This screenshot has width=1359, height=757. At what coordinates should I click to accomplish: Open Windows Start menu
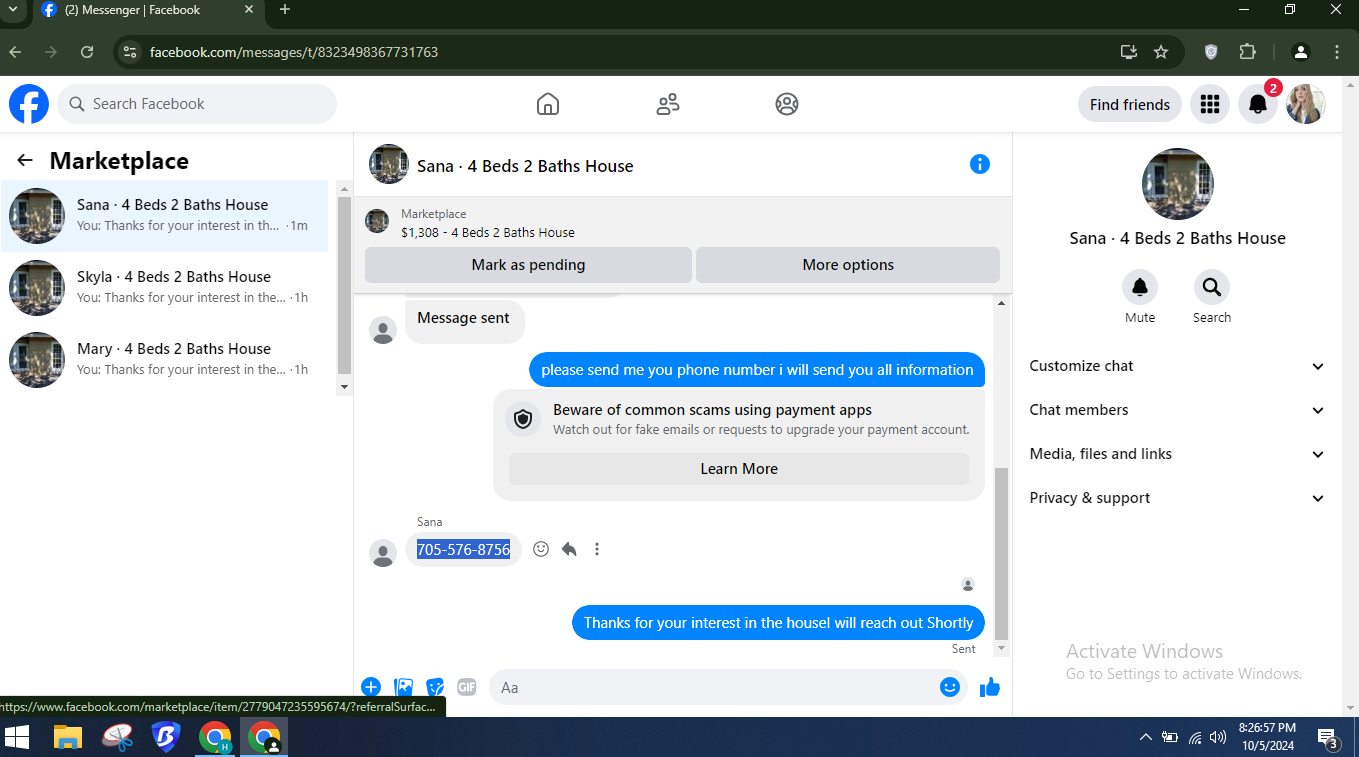17,738
